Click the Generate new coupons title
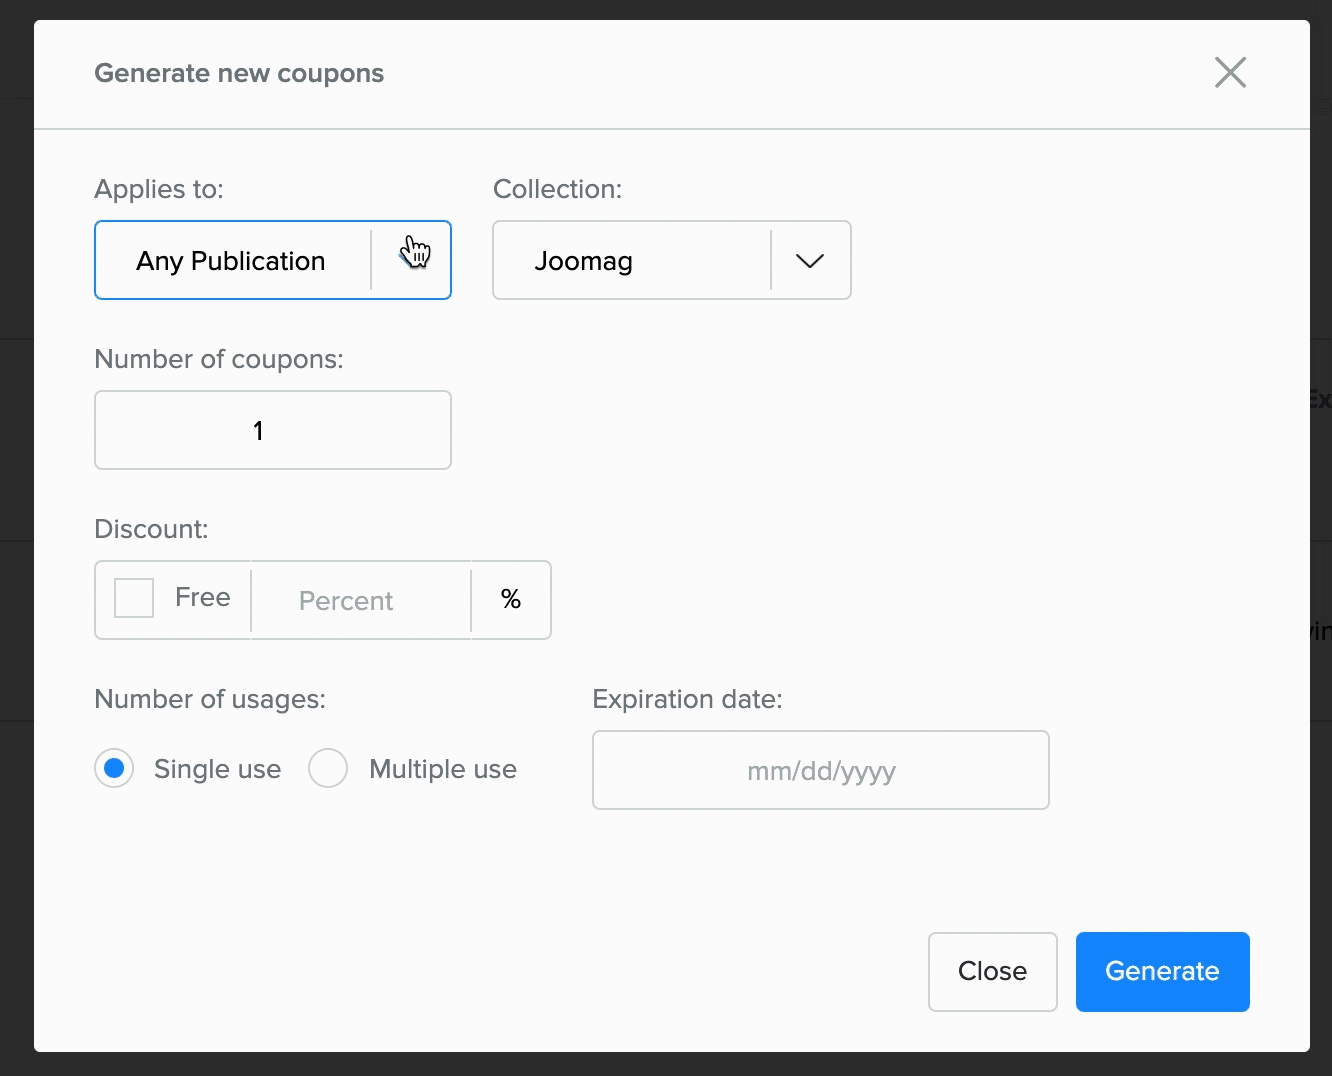The height and width of the screenshot is (1076, 1332). click(x=239, y=73)
